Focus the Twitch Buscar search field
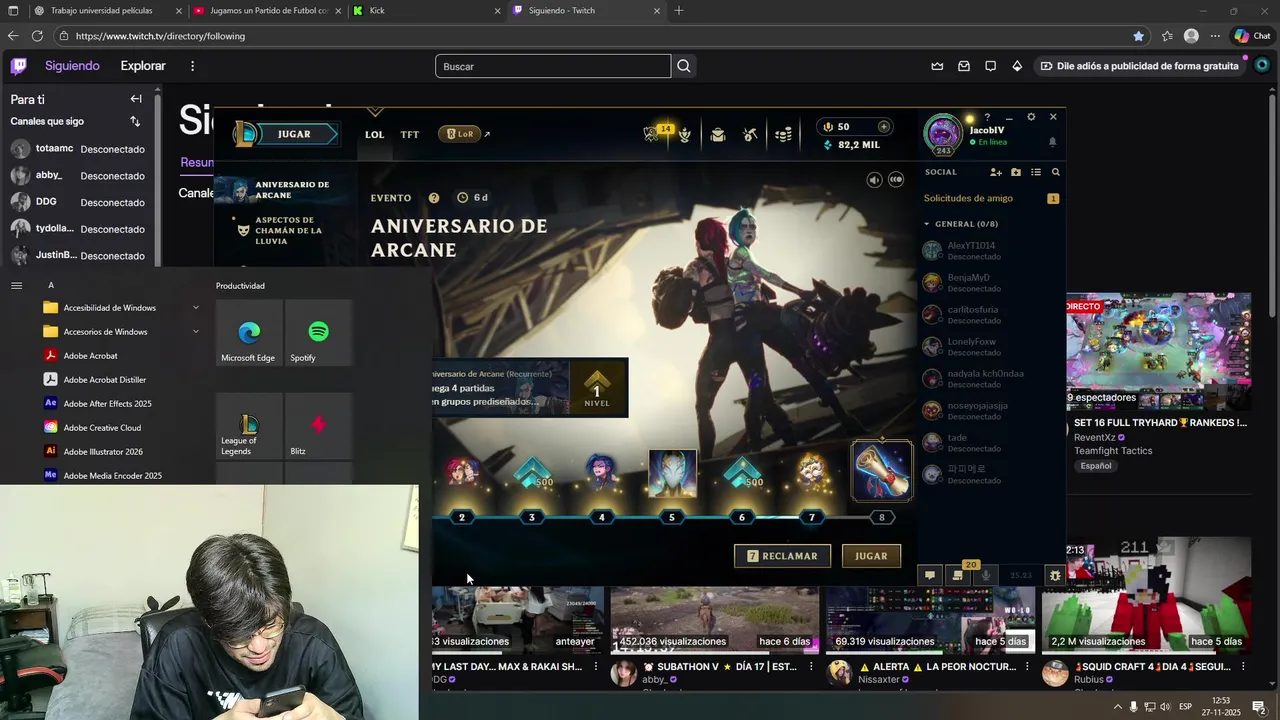This screenshot has height=720, width=1280. coord(553,66)
